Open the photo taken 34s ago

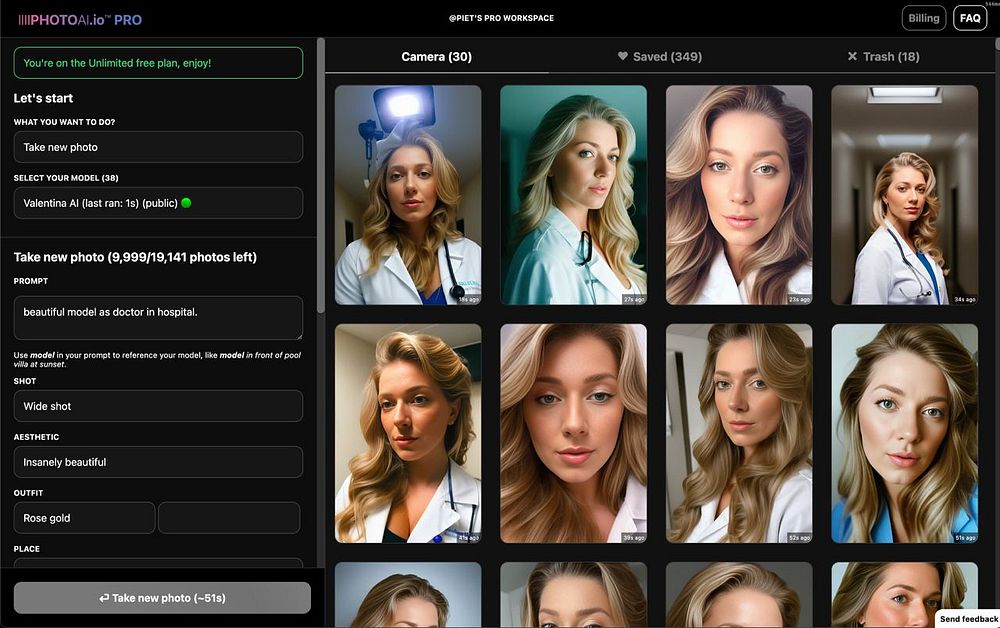tap(904, 195)
